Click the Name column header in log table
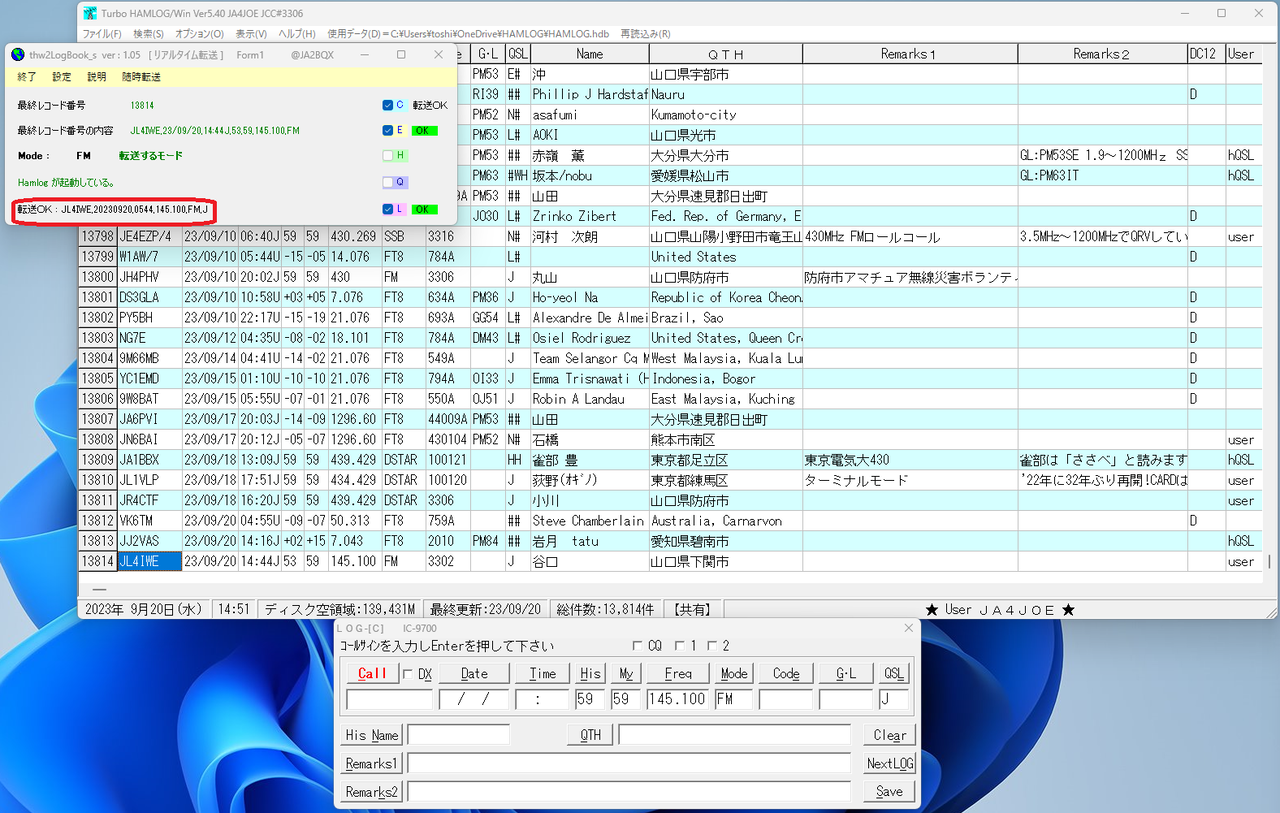 (x=590, y=53)
